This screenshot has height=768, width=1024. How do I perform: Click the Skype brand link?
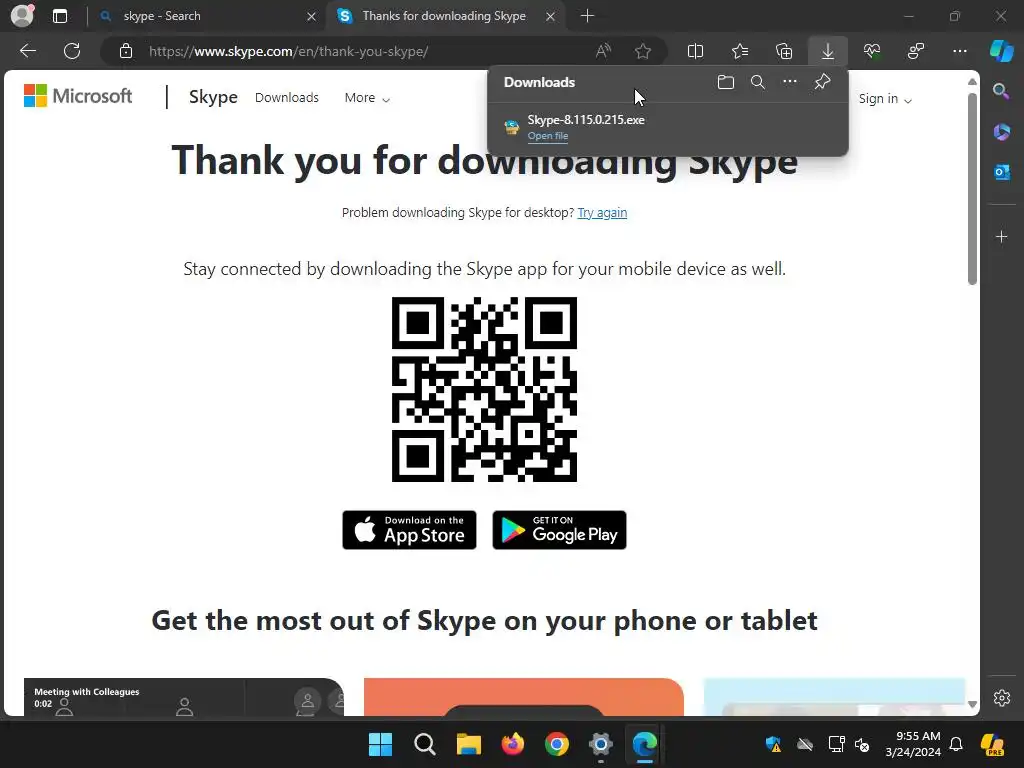pyautogui.click(x=213, y=97)
